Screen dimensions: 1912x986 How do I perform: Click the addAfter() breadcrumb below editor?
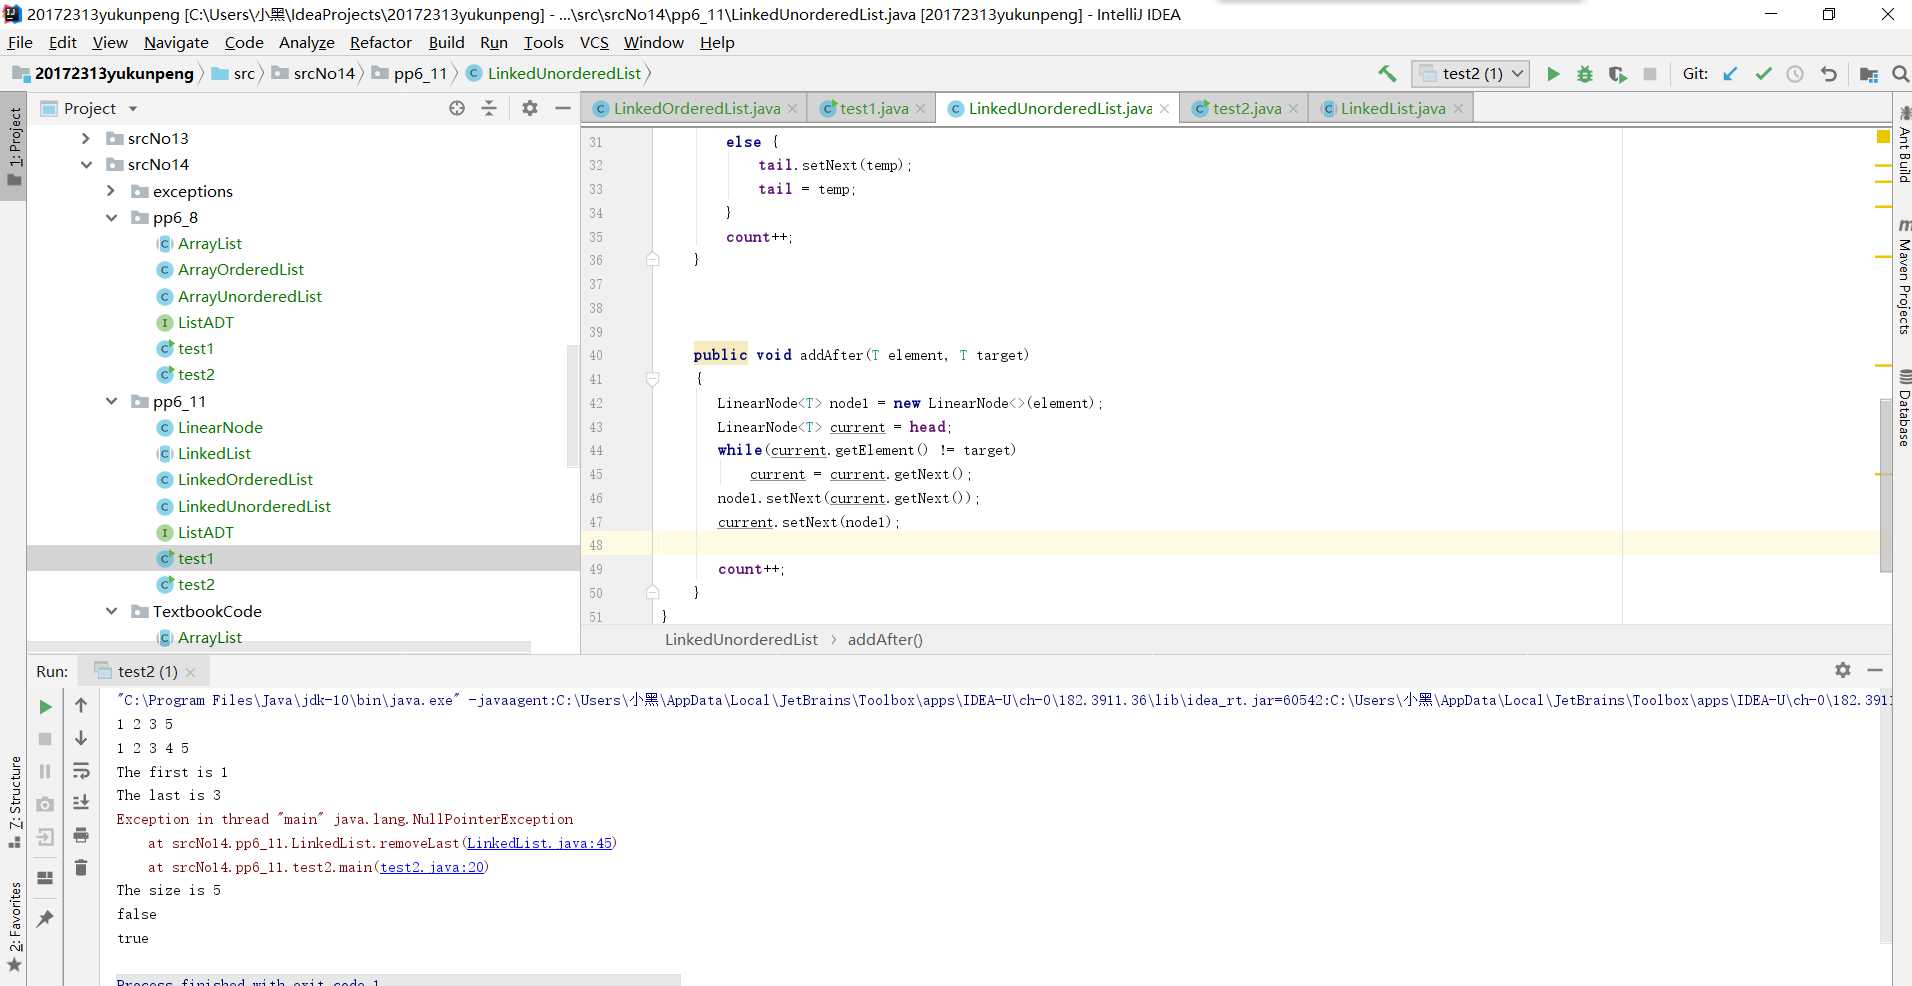click(885, 639)
